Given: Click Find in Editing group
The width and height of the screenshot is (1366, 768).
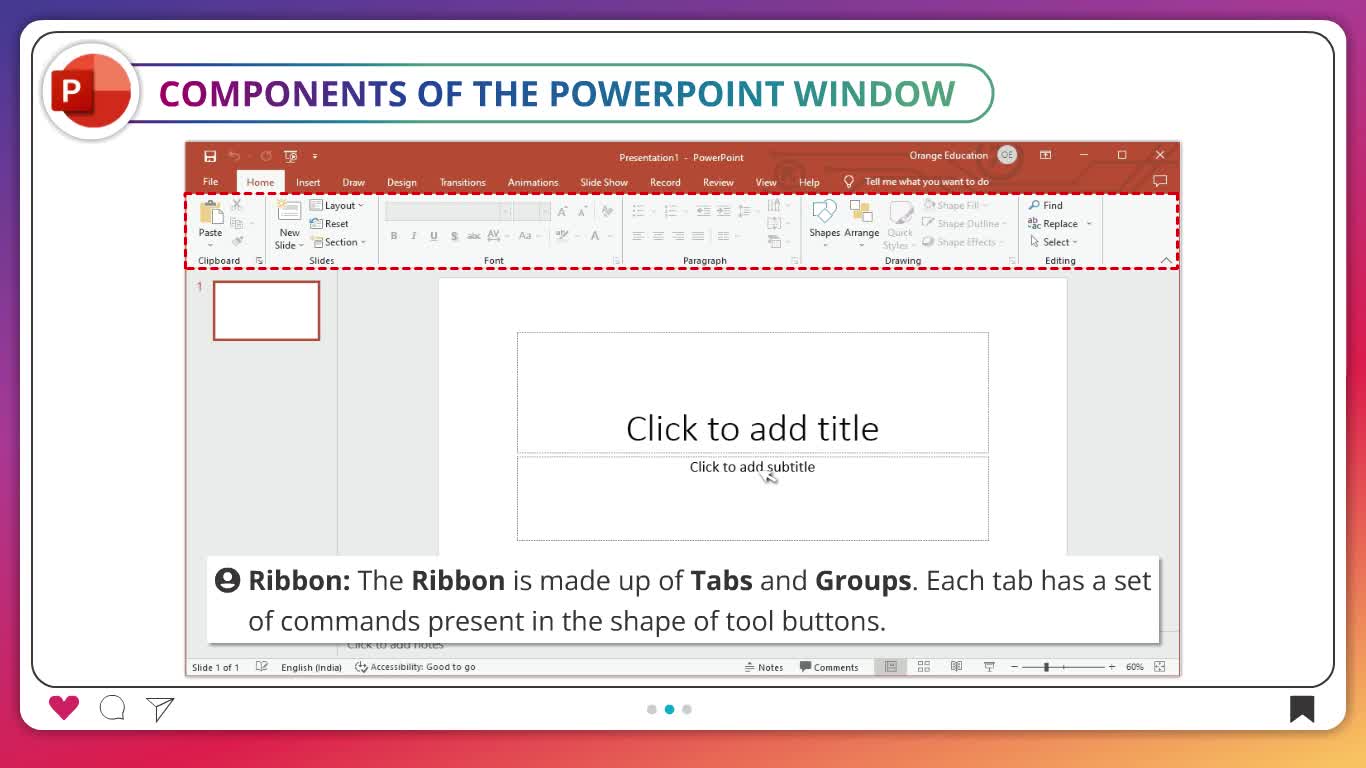Looking at the screenshot, I should [1046, 205].
